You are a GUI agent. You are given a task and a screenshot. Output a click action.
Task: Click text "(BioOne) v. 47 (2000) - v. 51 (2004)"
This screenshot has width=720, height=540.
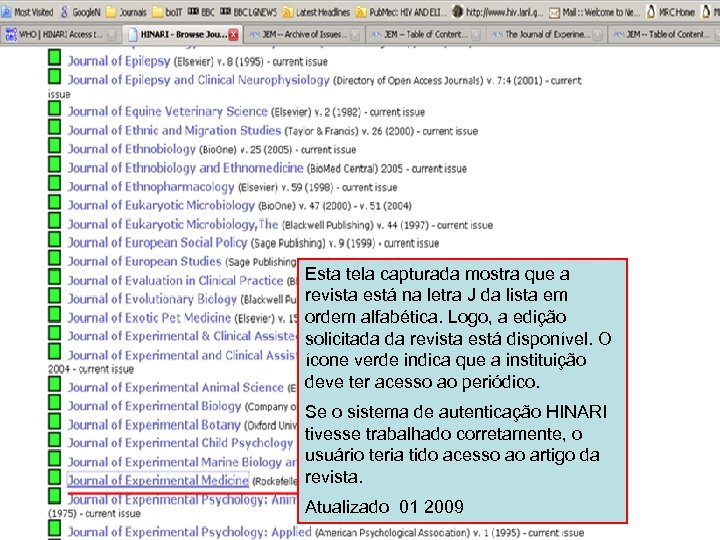point(335,206)
